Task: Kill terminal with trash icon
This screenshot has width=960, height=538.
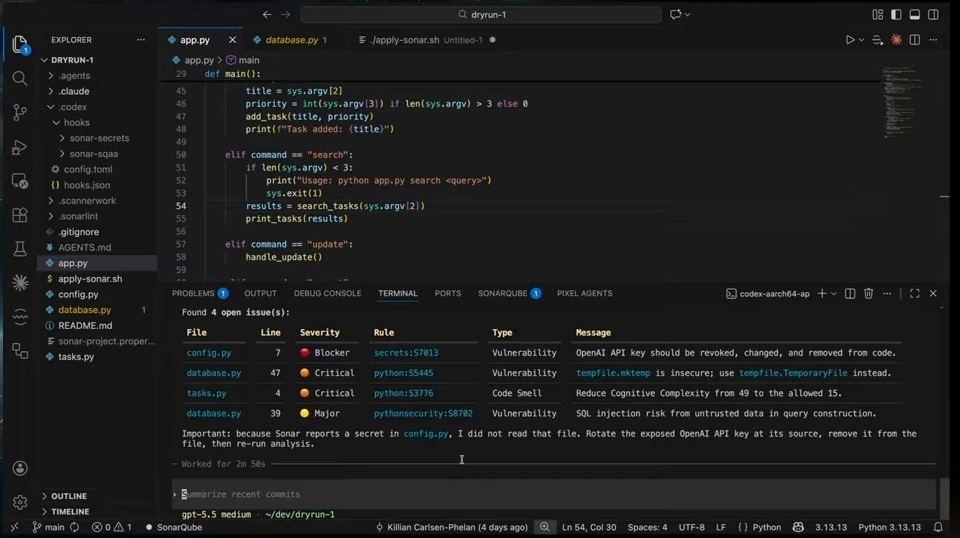Action: pos(868,294)
